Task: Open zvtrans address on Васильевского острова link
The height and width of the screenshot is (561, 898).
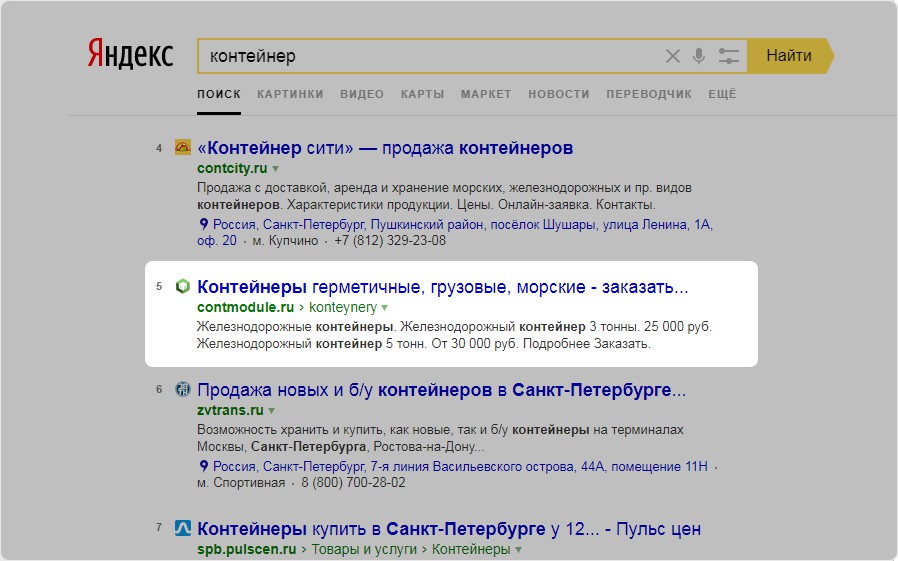Action: coord(460,467)
